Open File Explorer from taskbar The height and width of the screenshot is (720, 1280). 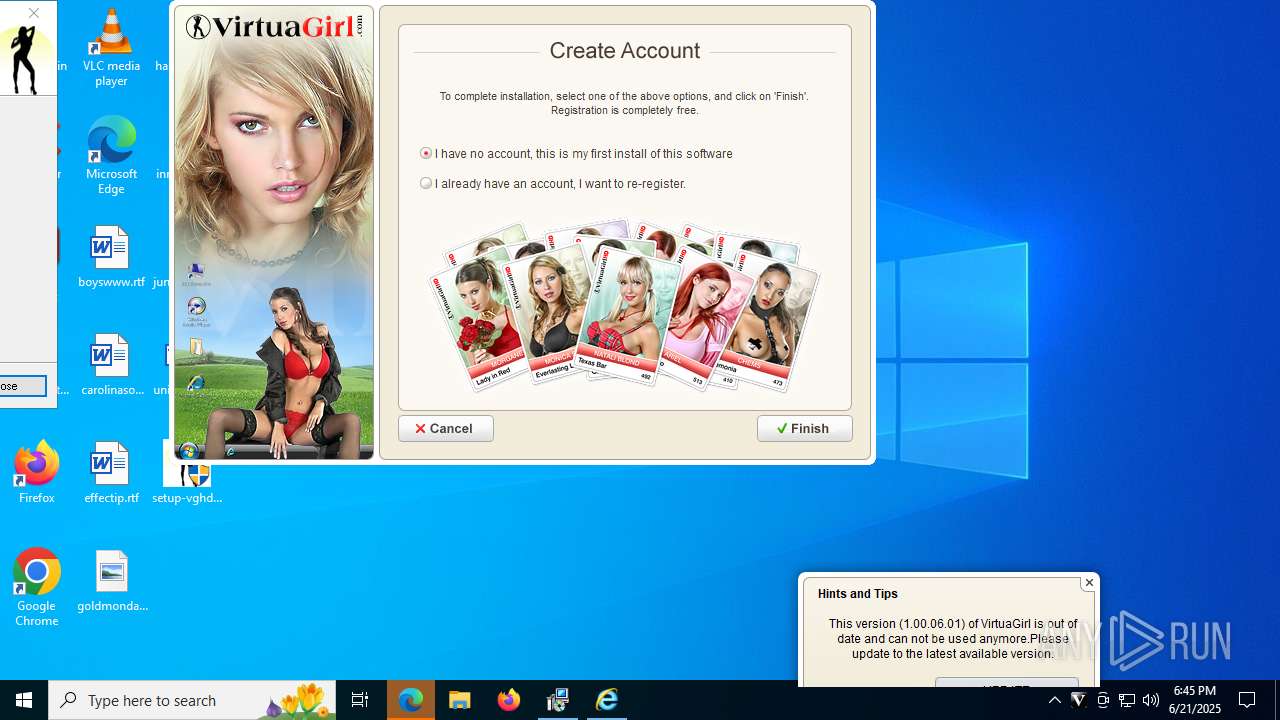point(460,700)
